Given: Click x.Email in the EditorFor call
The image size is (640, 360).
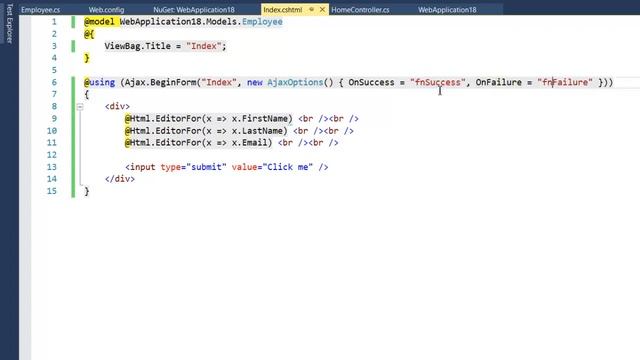Looking at the screenshot, I should [249, 143].
